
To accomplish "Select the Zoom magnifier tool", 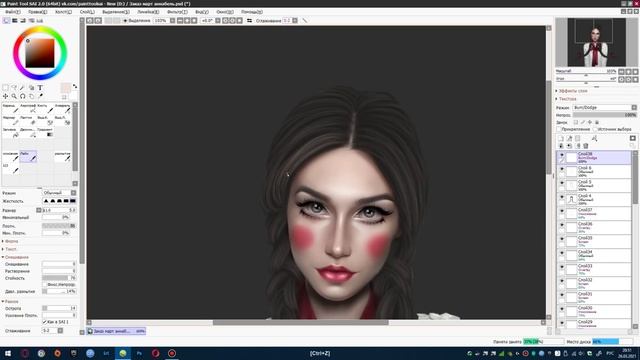I will click(x=14, y=96).
